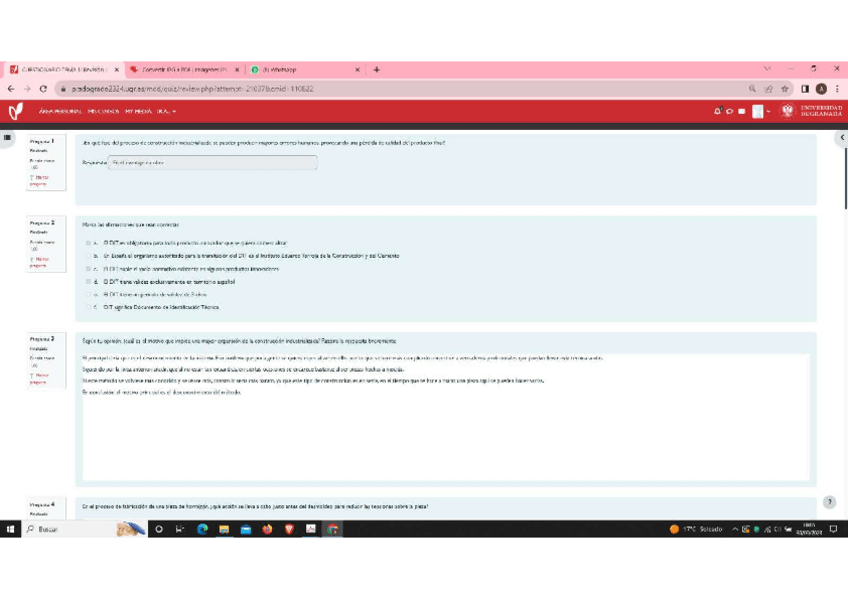Toggle checkbox for option e about periodo de validez

[88, 295]
